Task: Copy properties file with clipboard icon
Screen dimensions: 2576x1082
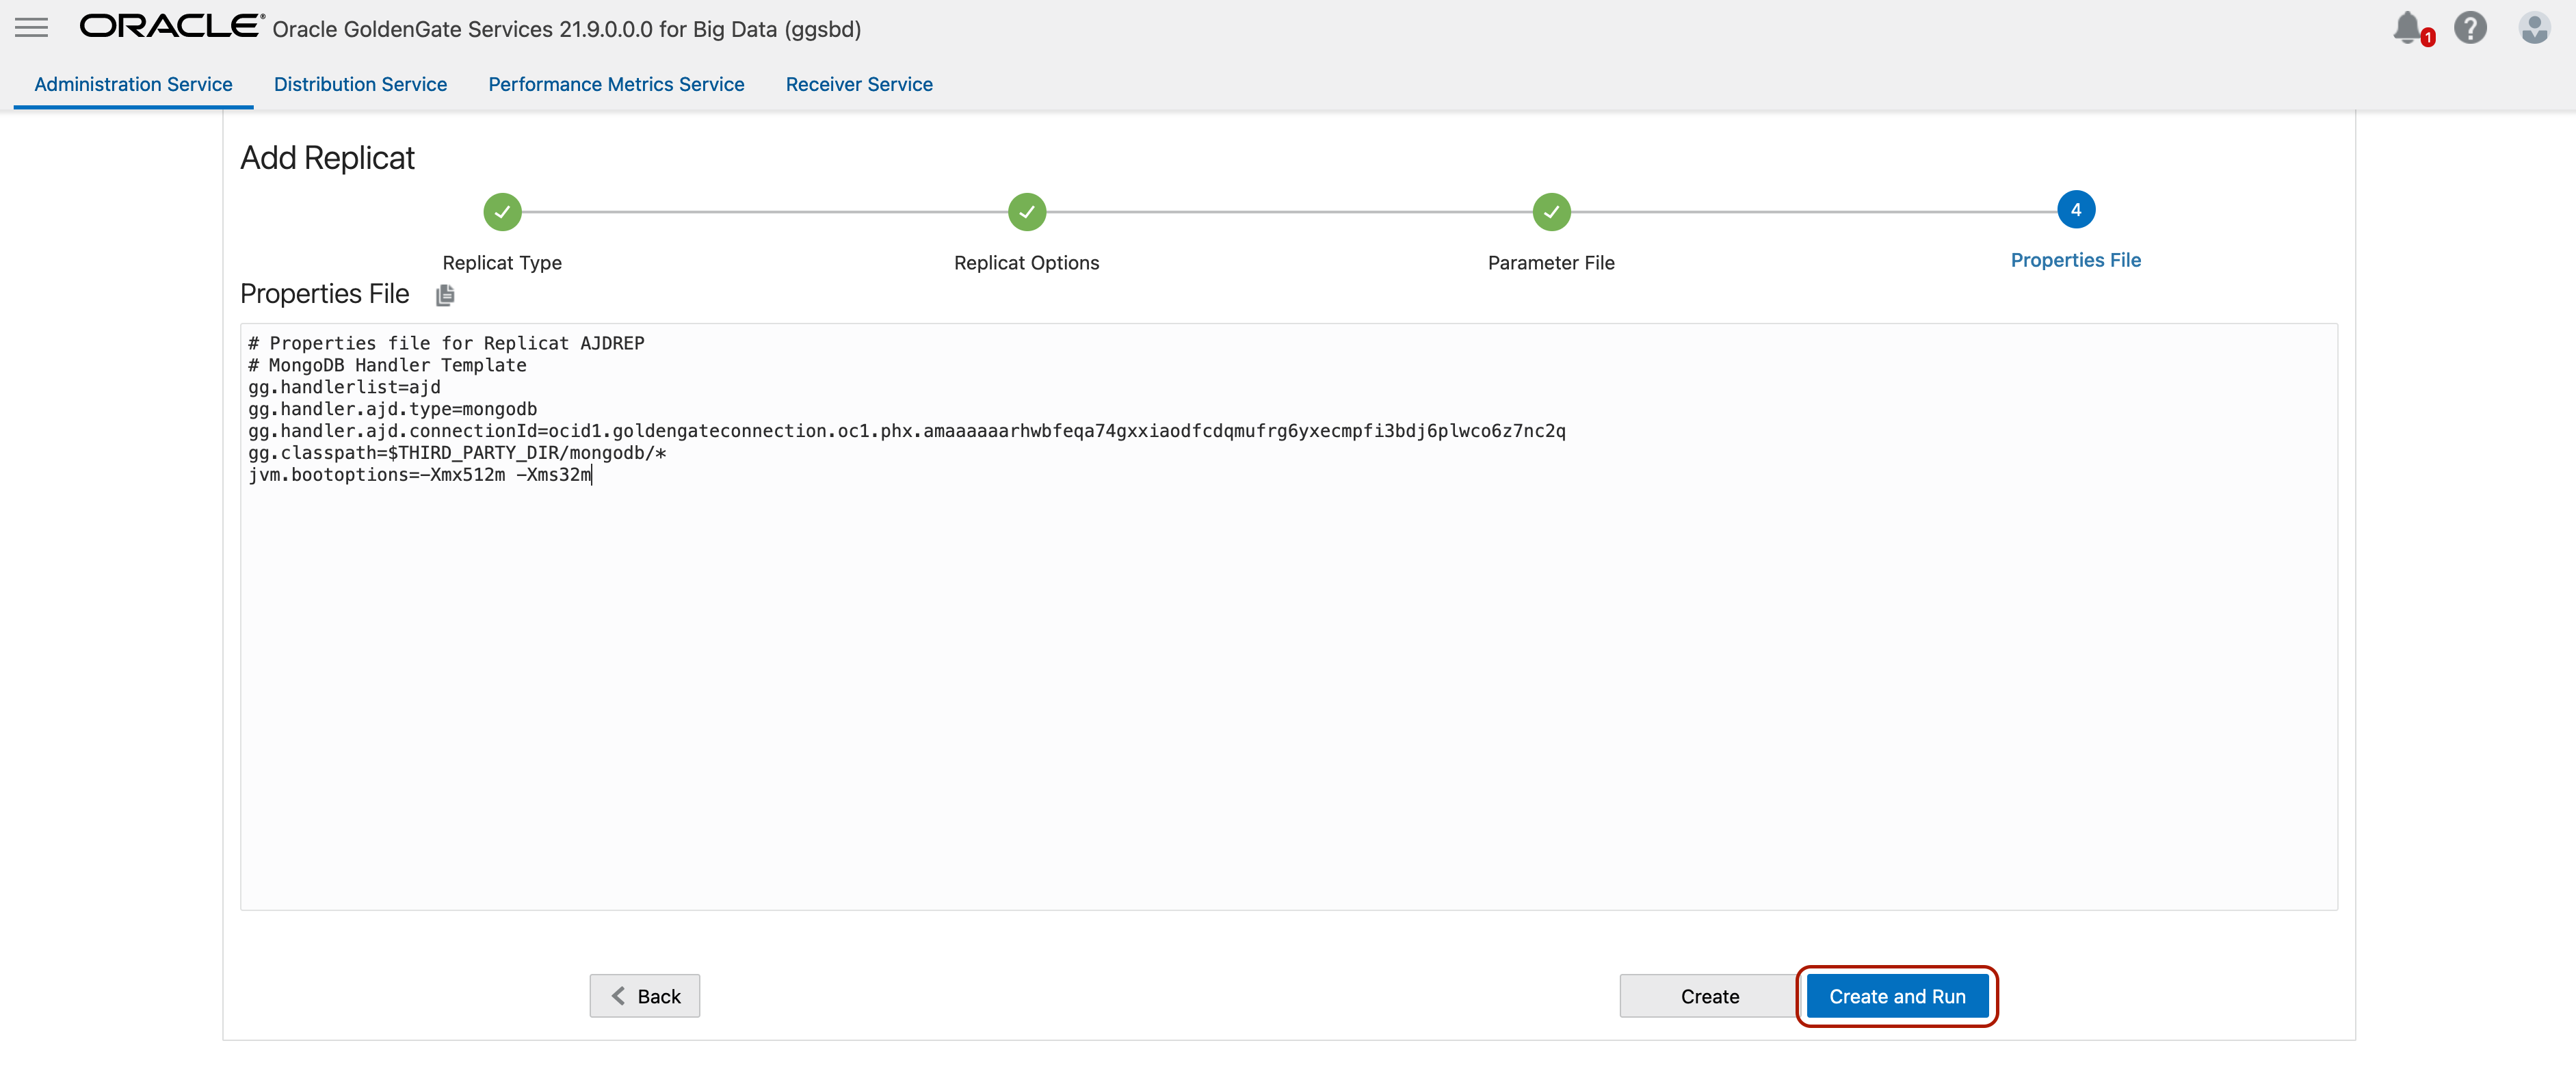Action: 445,295
